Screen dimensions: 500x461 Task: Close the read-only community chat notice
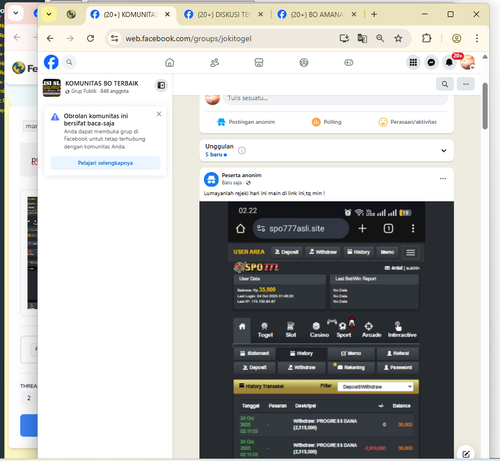[x=159, y=114]
